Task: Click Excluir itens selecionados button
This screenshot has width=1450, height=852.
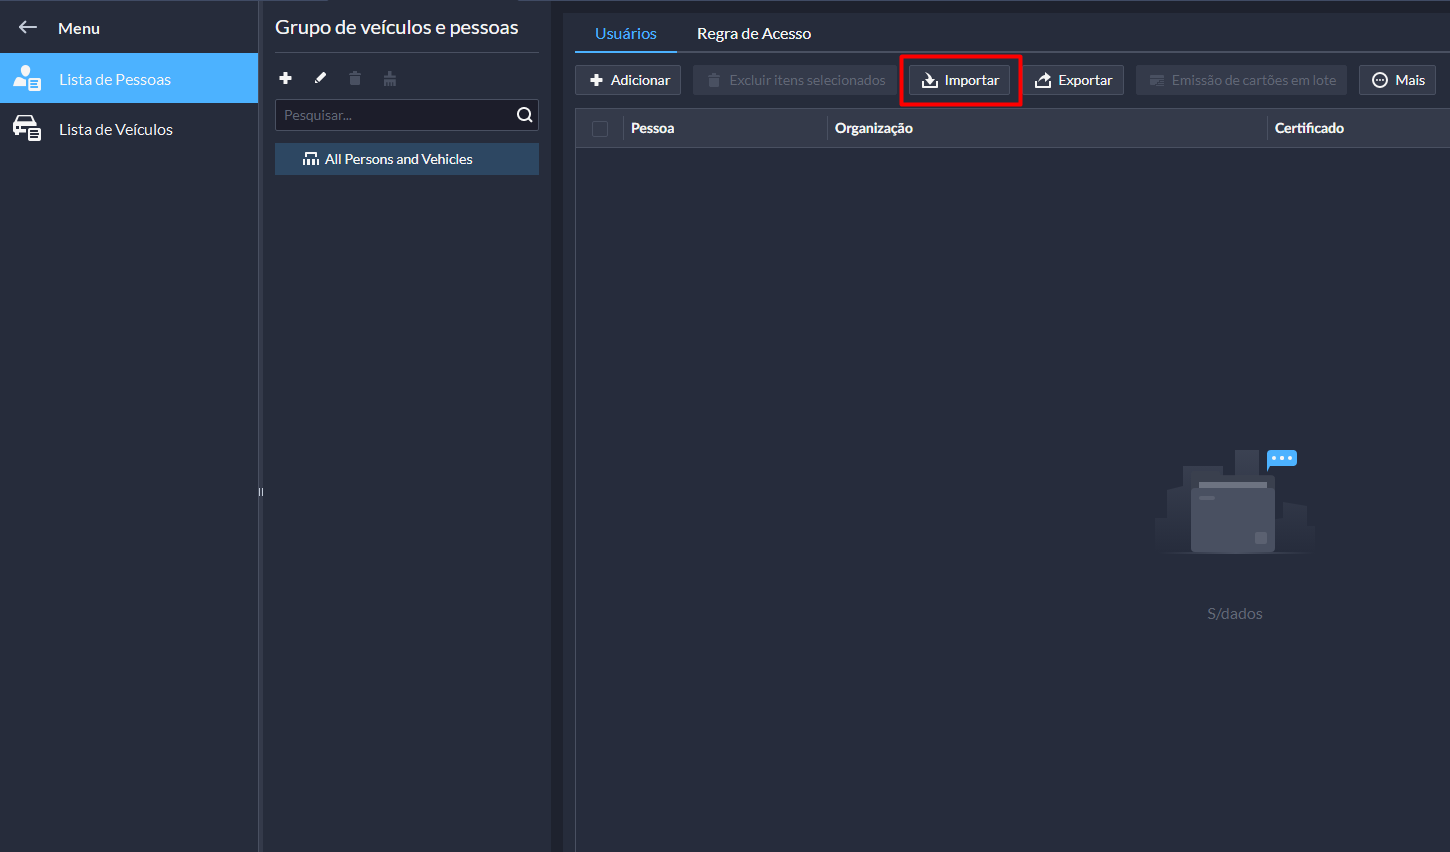Action: pos(795,80)
